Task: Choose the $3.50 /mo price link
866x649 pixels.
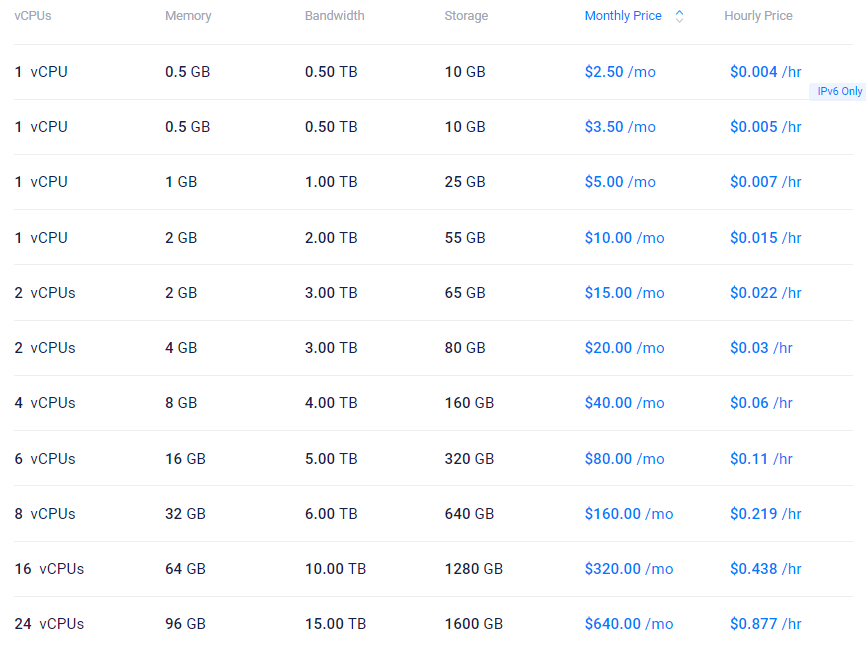Action: tap(620, 127)
